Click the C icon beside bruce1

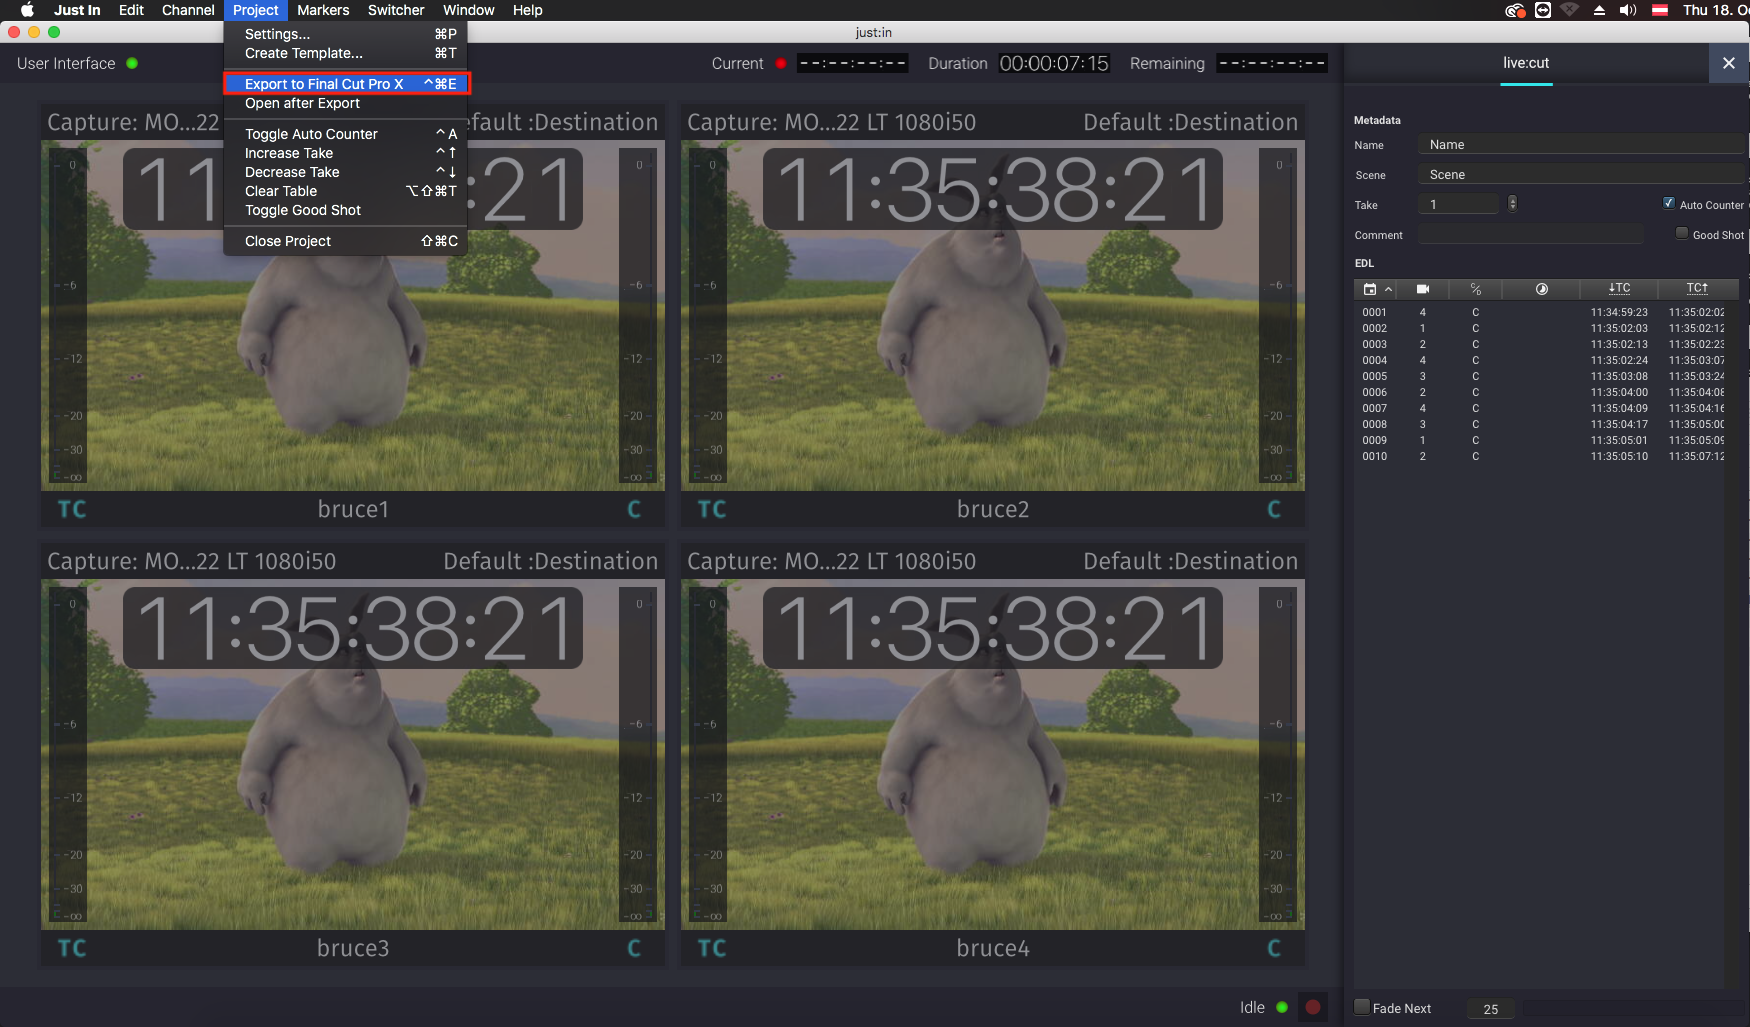pyautogui.click(x=634, y=510)
